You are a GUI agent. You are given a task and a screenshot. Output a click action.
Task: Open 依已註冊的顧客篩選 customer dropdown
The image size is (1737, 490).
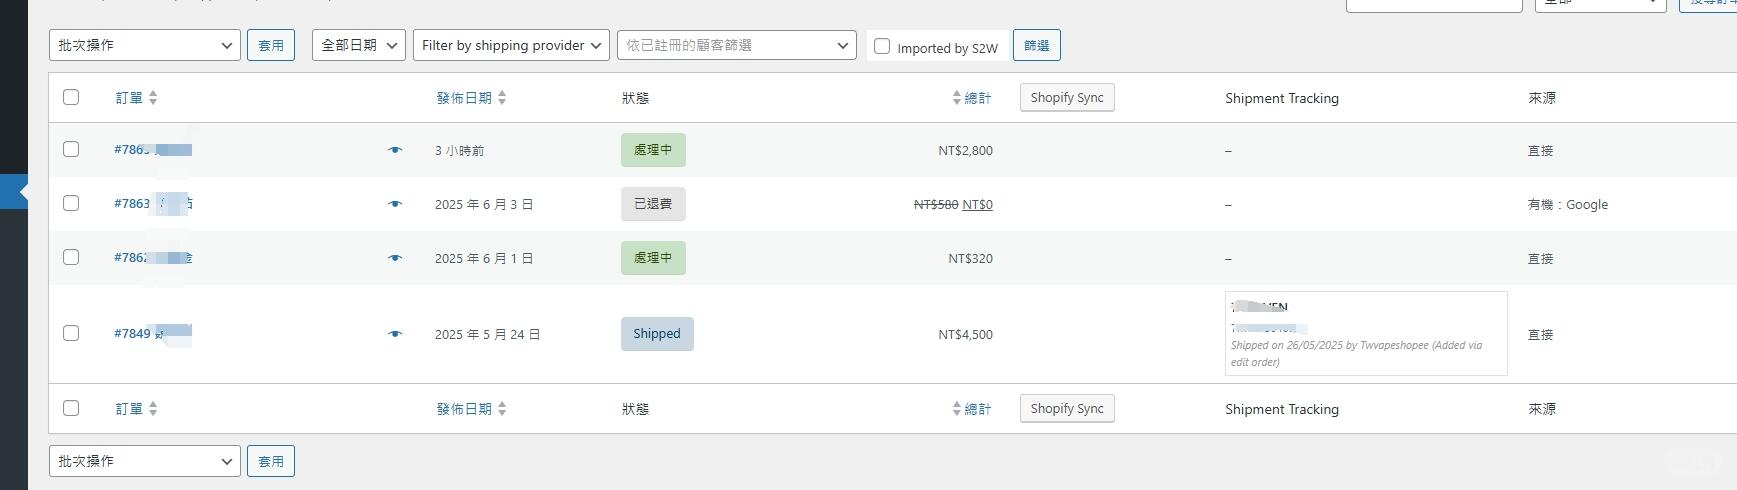pyautogui.click(x=737, y=45)
